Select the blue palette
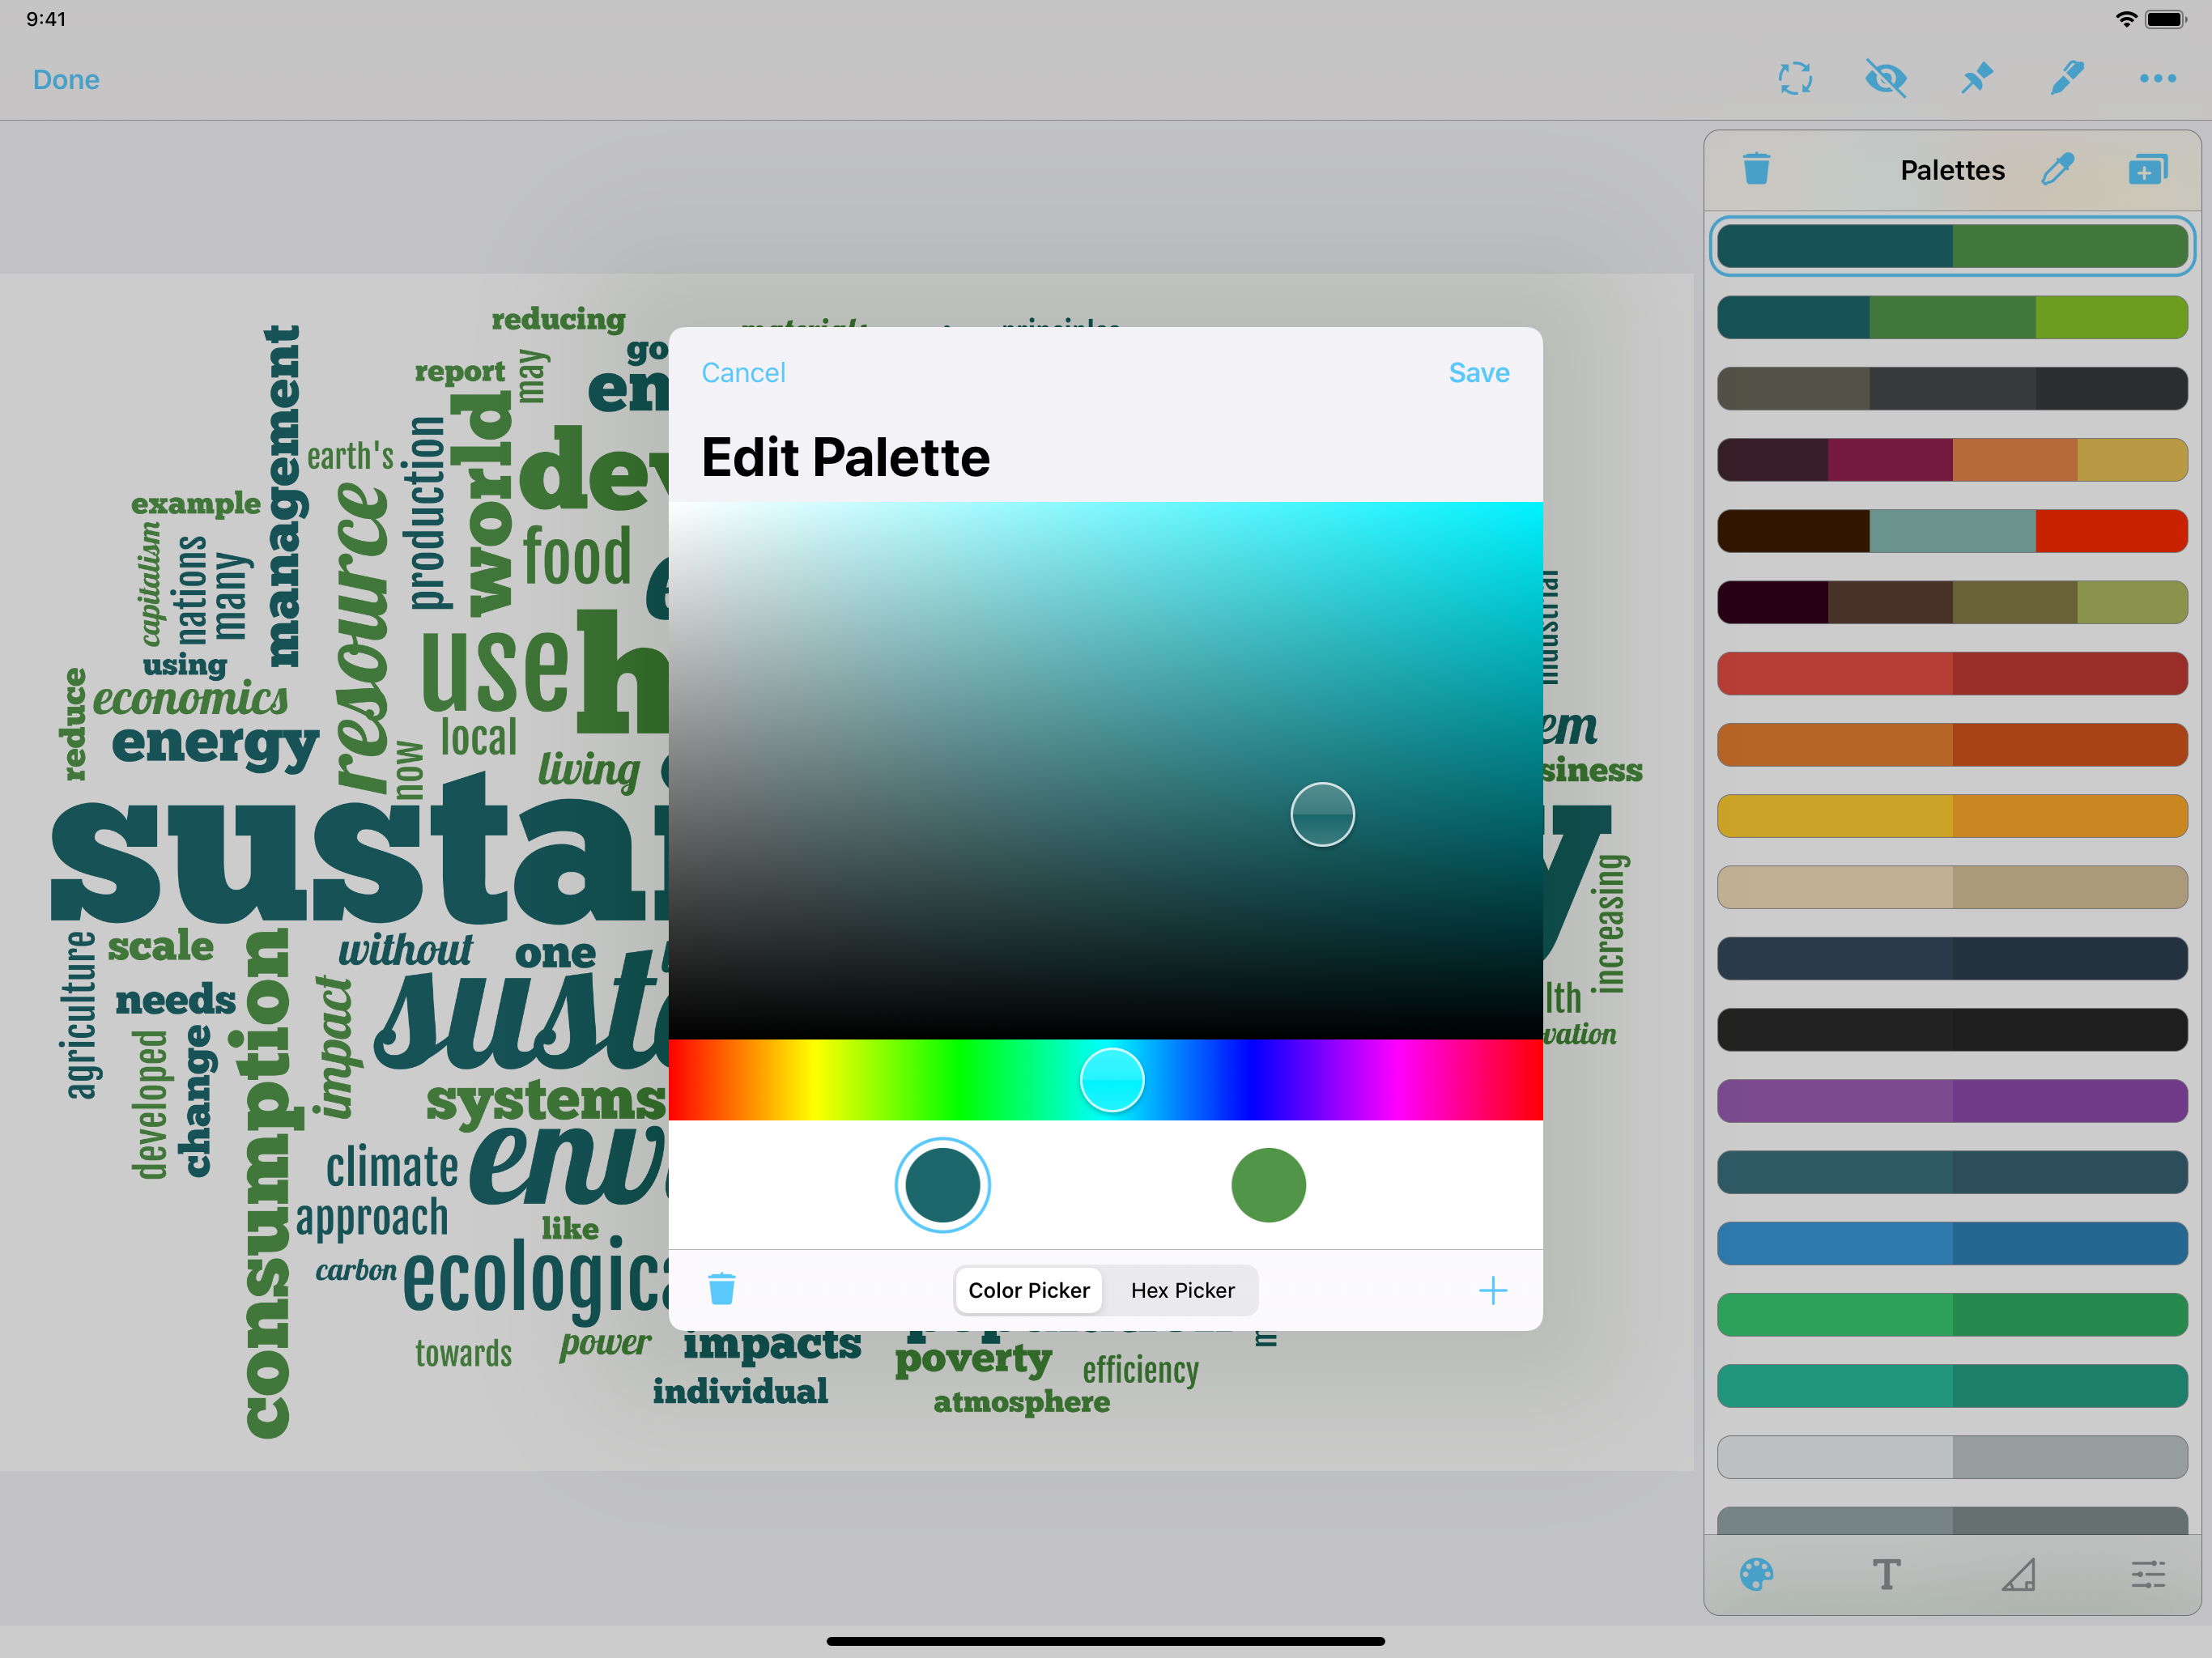Image resolution: width=2212 pixels, height=1658 pixels. [x=1952, y=1243]
